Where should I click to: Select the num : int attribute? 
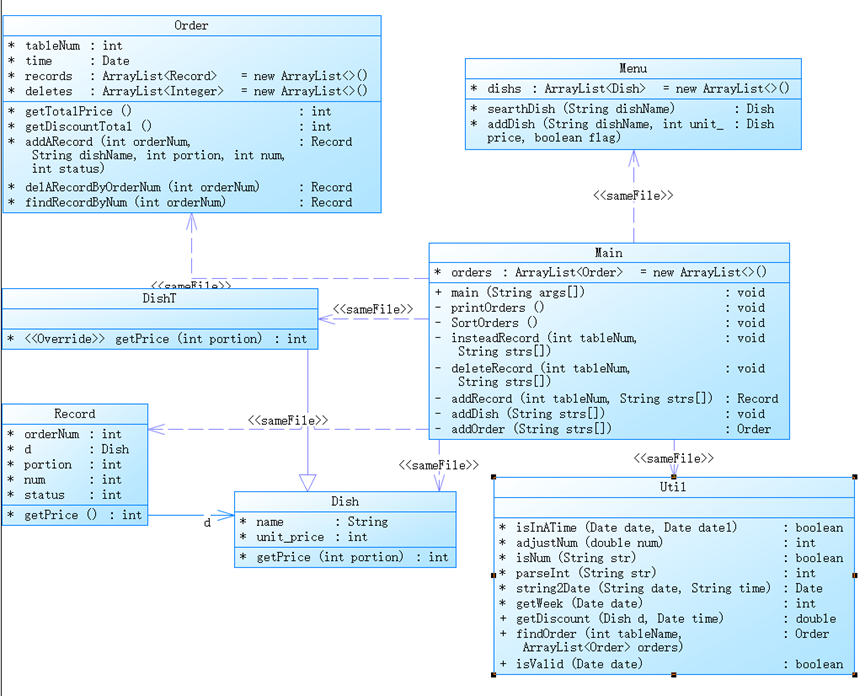pos(64,479)
